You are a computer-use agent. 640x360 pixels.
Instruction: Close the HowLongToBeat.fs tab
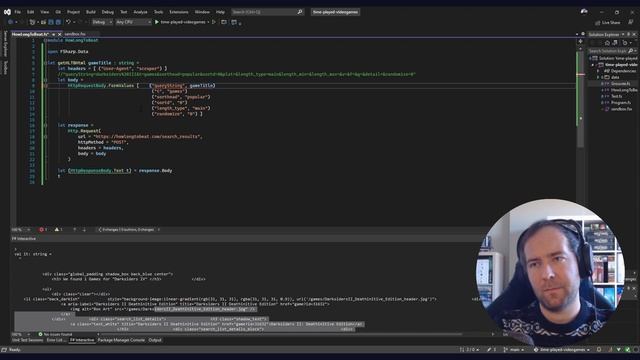coord(60,34)
